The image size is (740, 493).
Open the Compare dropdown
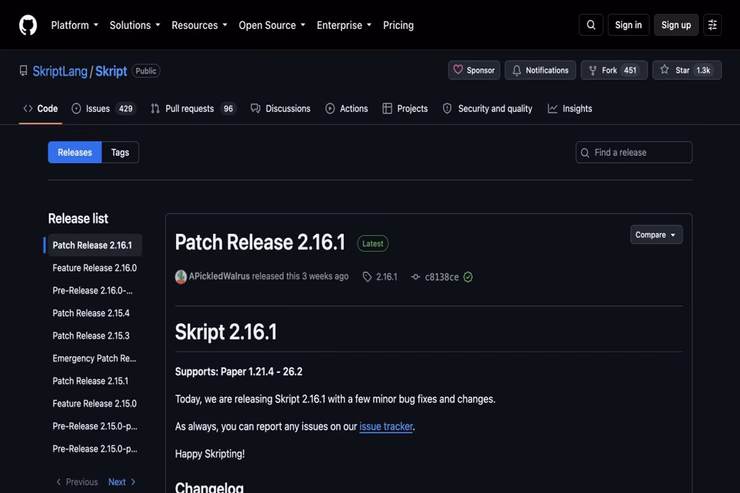(x=656, y=234)
